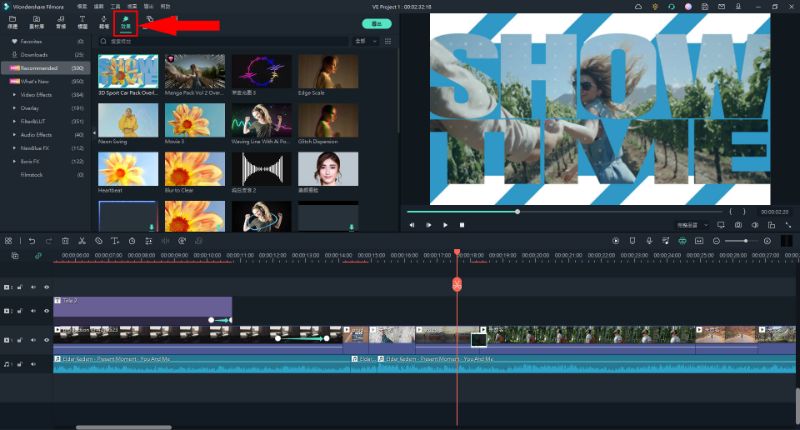This screenshot has width=800, height=430.
Task: Select Blur to Clear effect thumbnail
Action: click(x=195, y=168)
